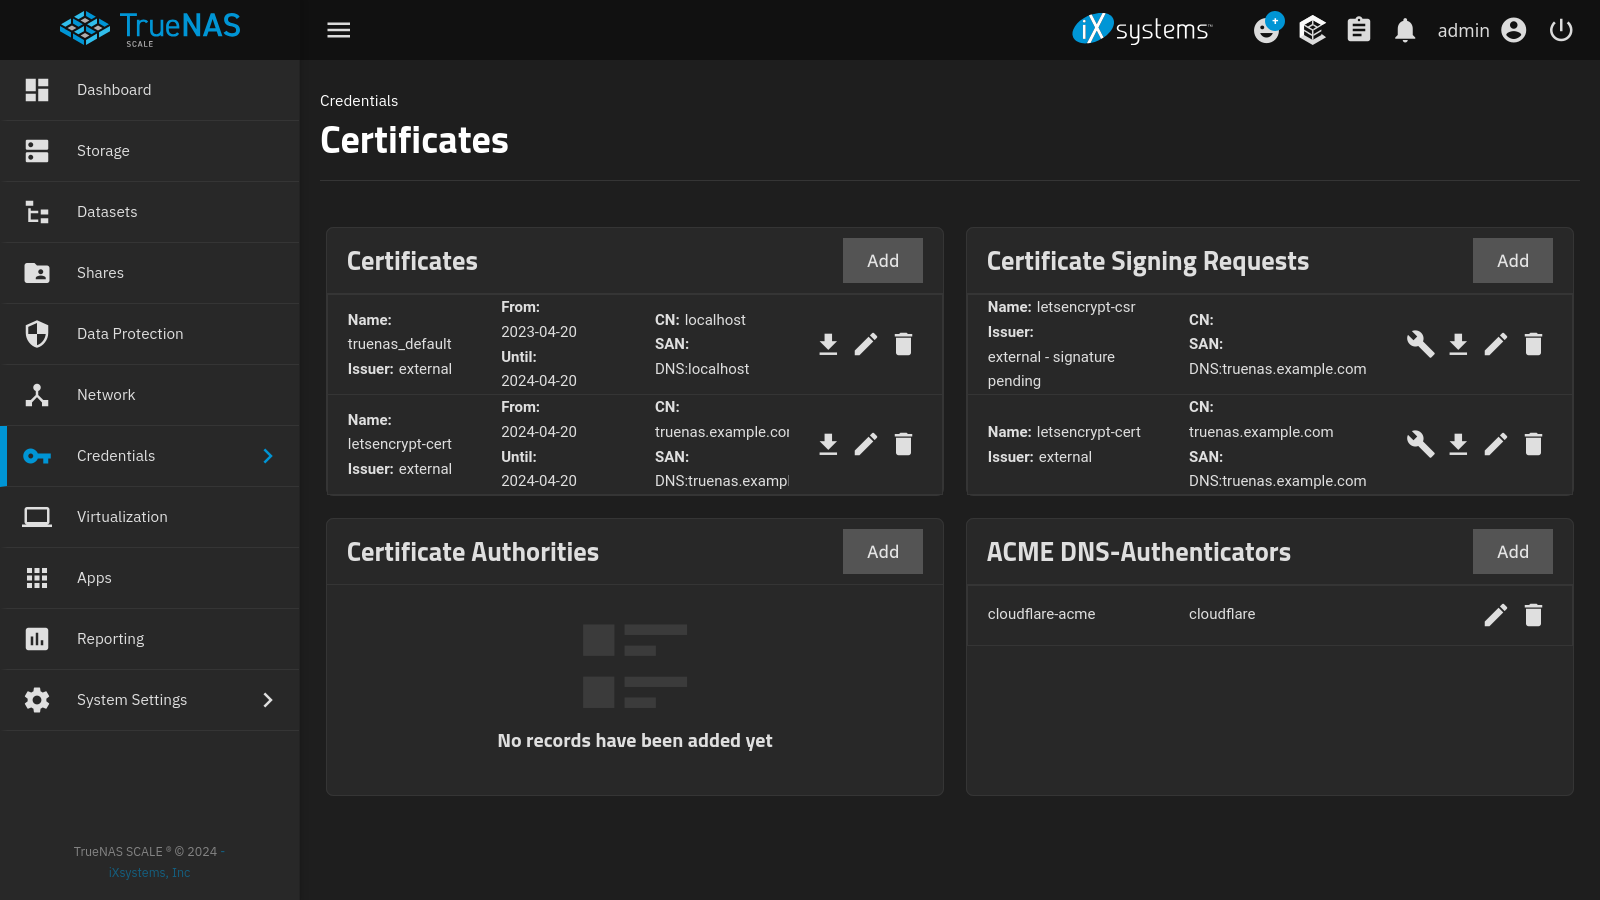Click the power button icon
Screen dimensions: 1600x900
1561,30
